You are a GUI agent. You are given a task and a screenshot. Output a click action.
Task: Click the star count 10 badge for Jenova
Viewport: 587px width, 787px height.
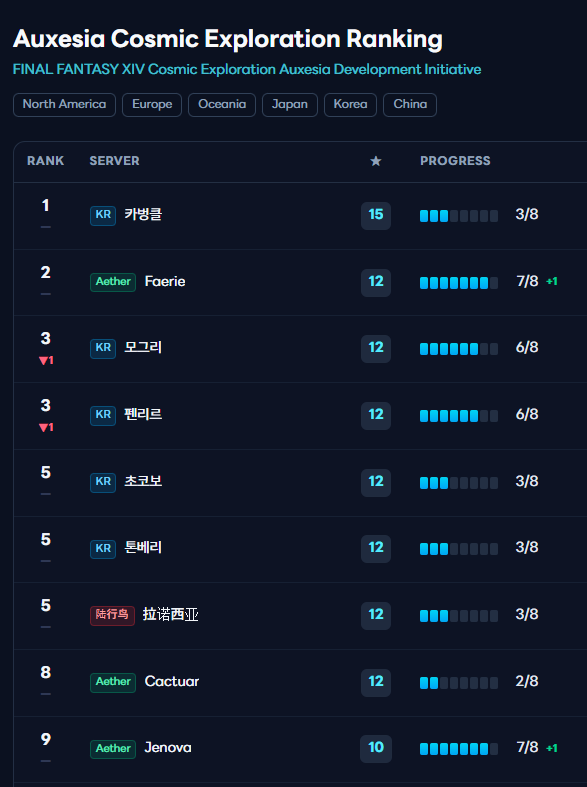click(x=376, y=748)
